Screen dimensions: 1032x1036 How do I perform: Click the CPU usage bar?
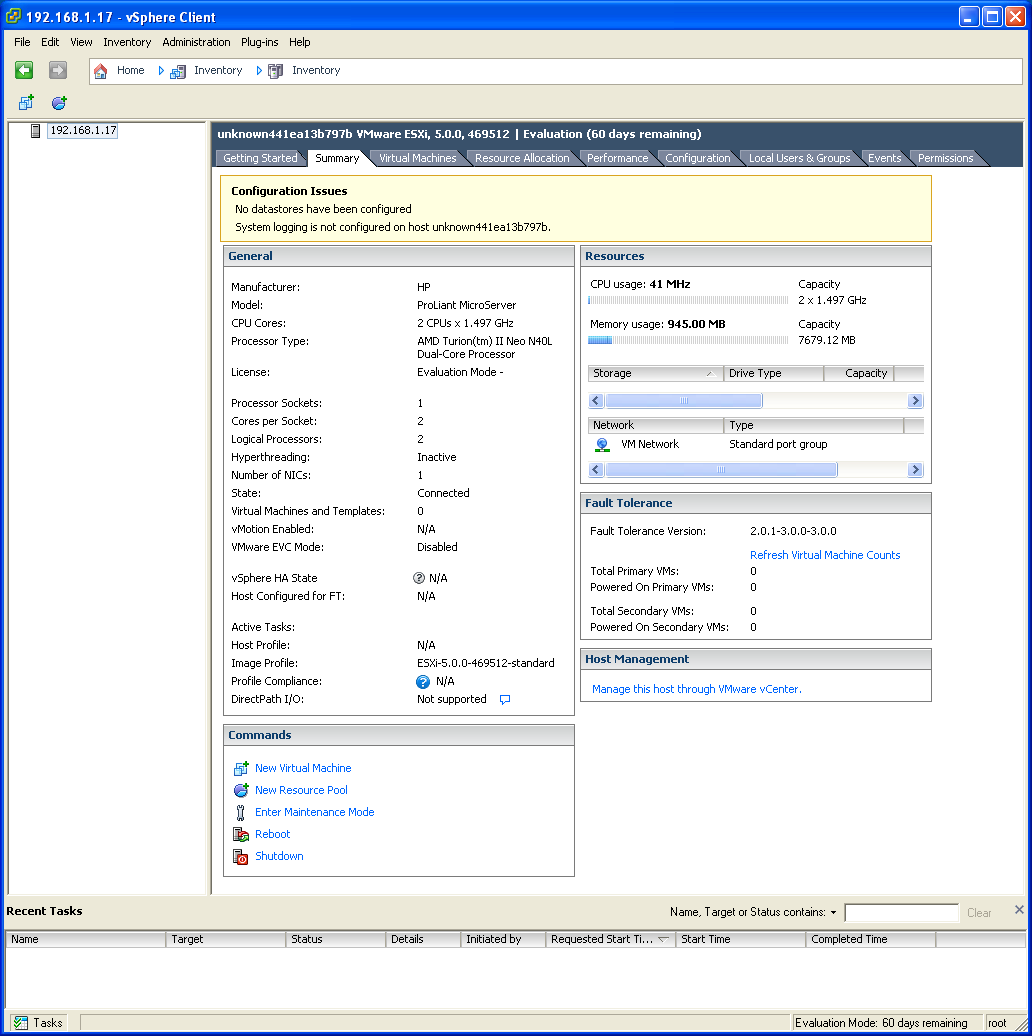(x=688, y=301)
